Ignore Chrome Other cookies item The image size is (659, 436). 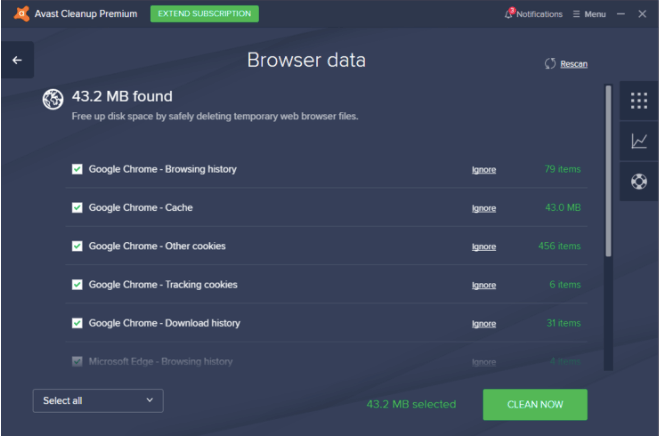click(484, 246)
